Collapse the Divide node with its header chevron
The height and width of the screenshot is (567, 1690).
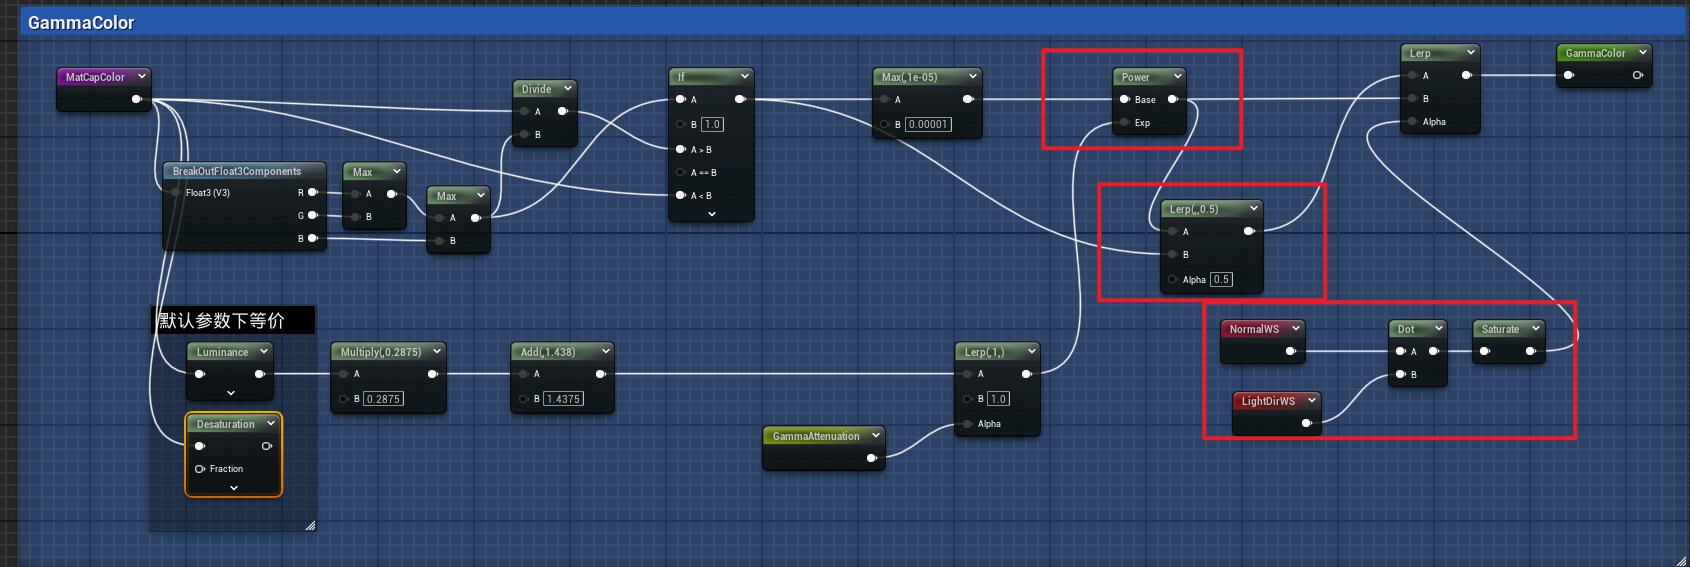567,89
